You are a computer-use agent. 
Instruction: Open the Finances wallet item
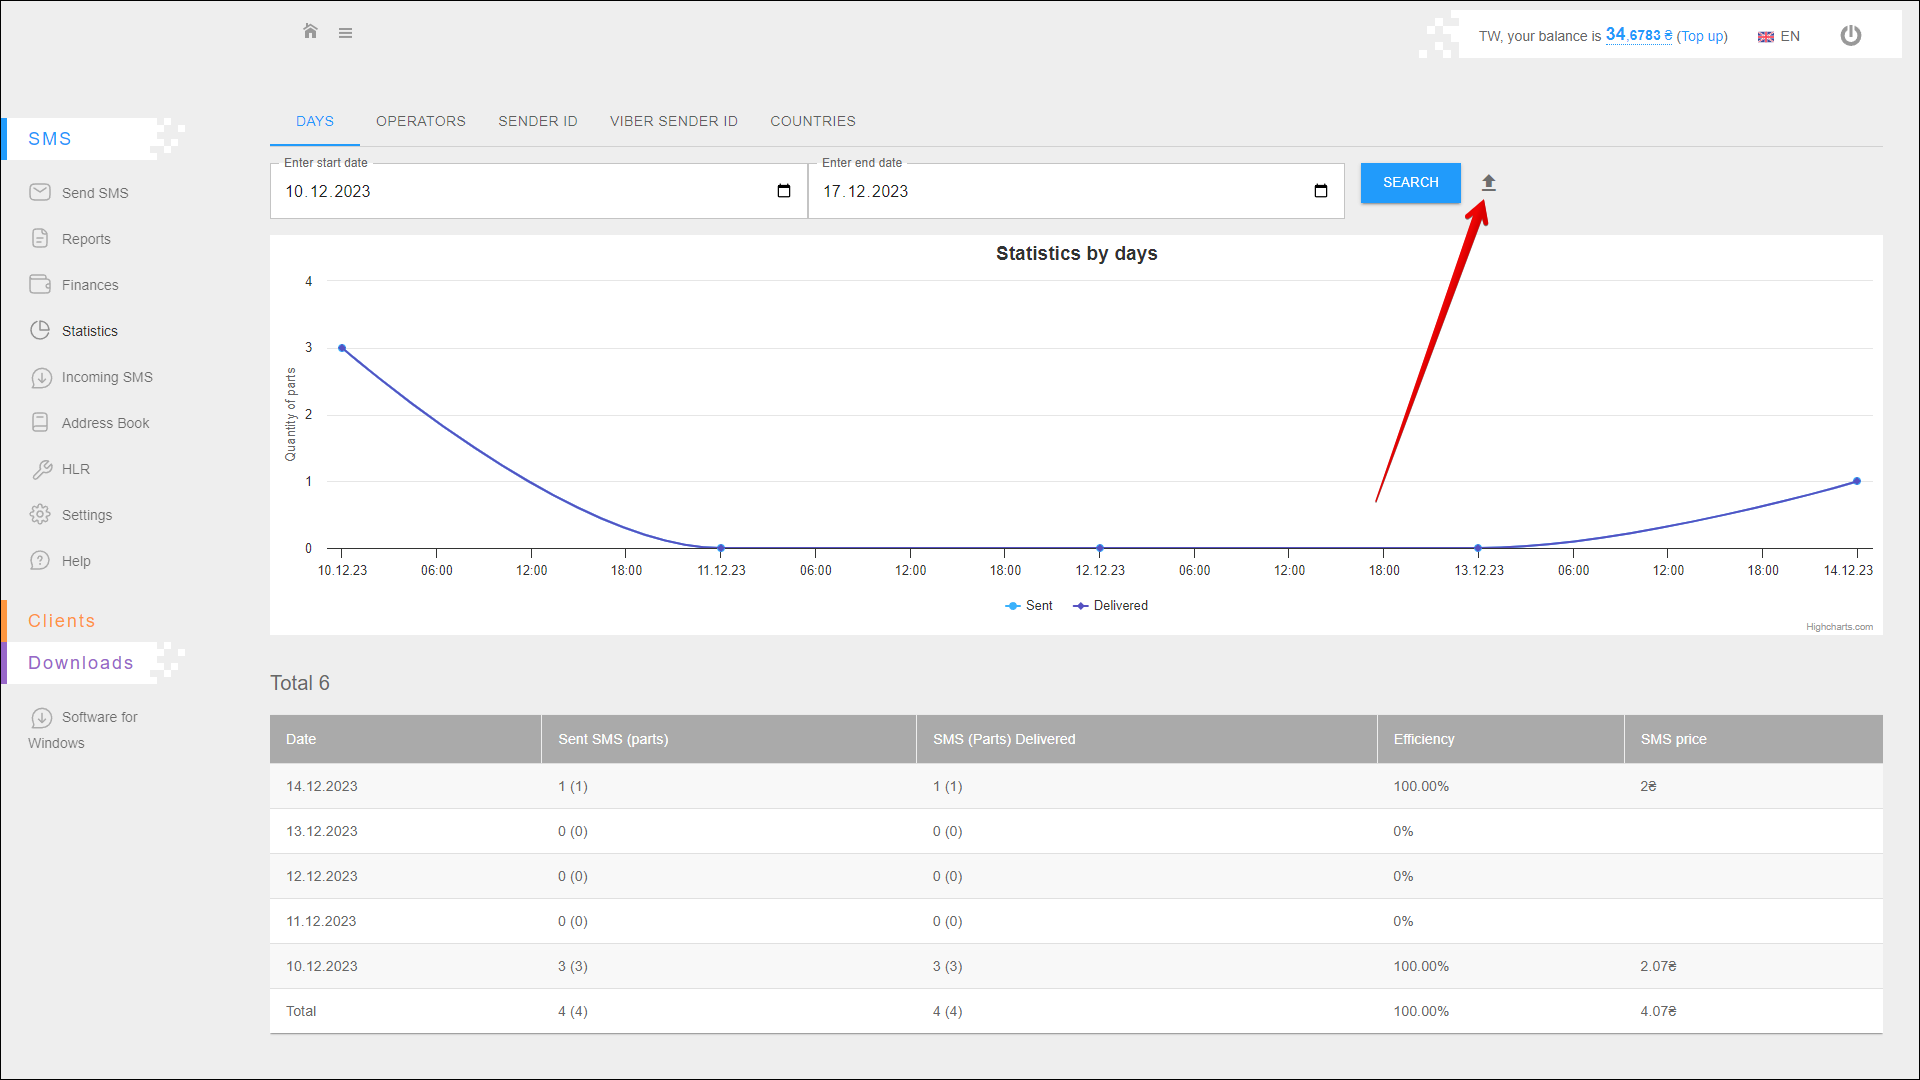coord(89,285)
